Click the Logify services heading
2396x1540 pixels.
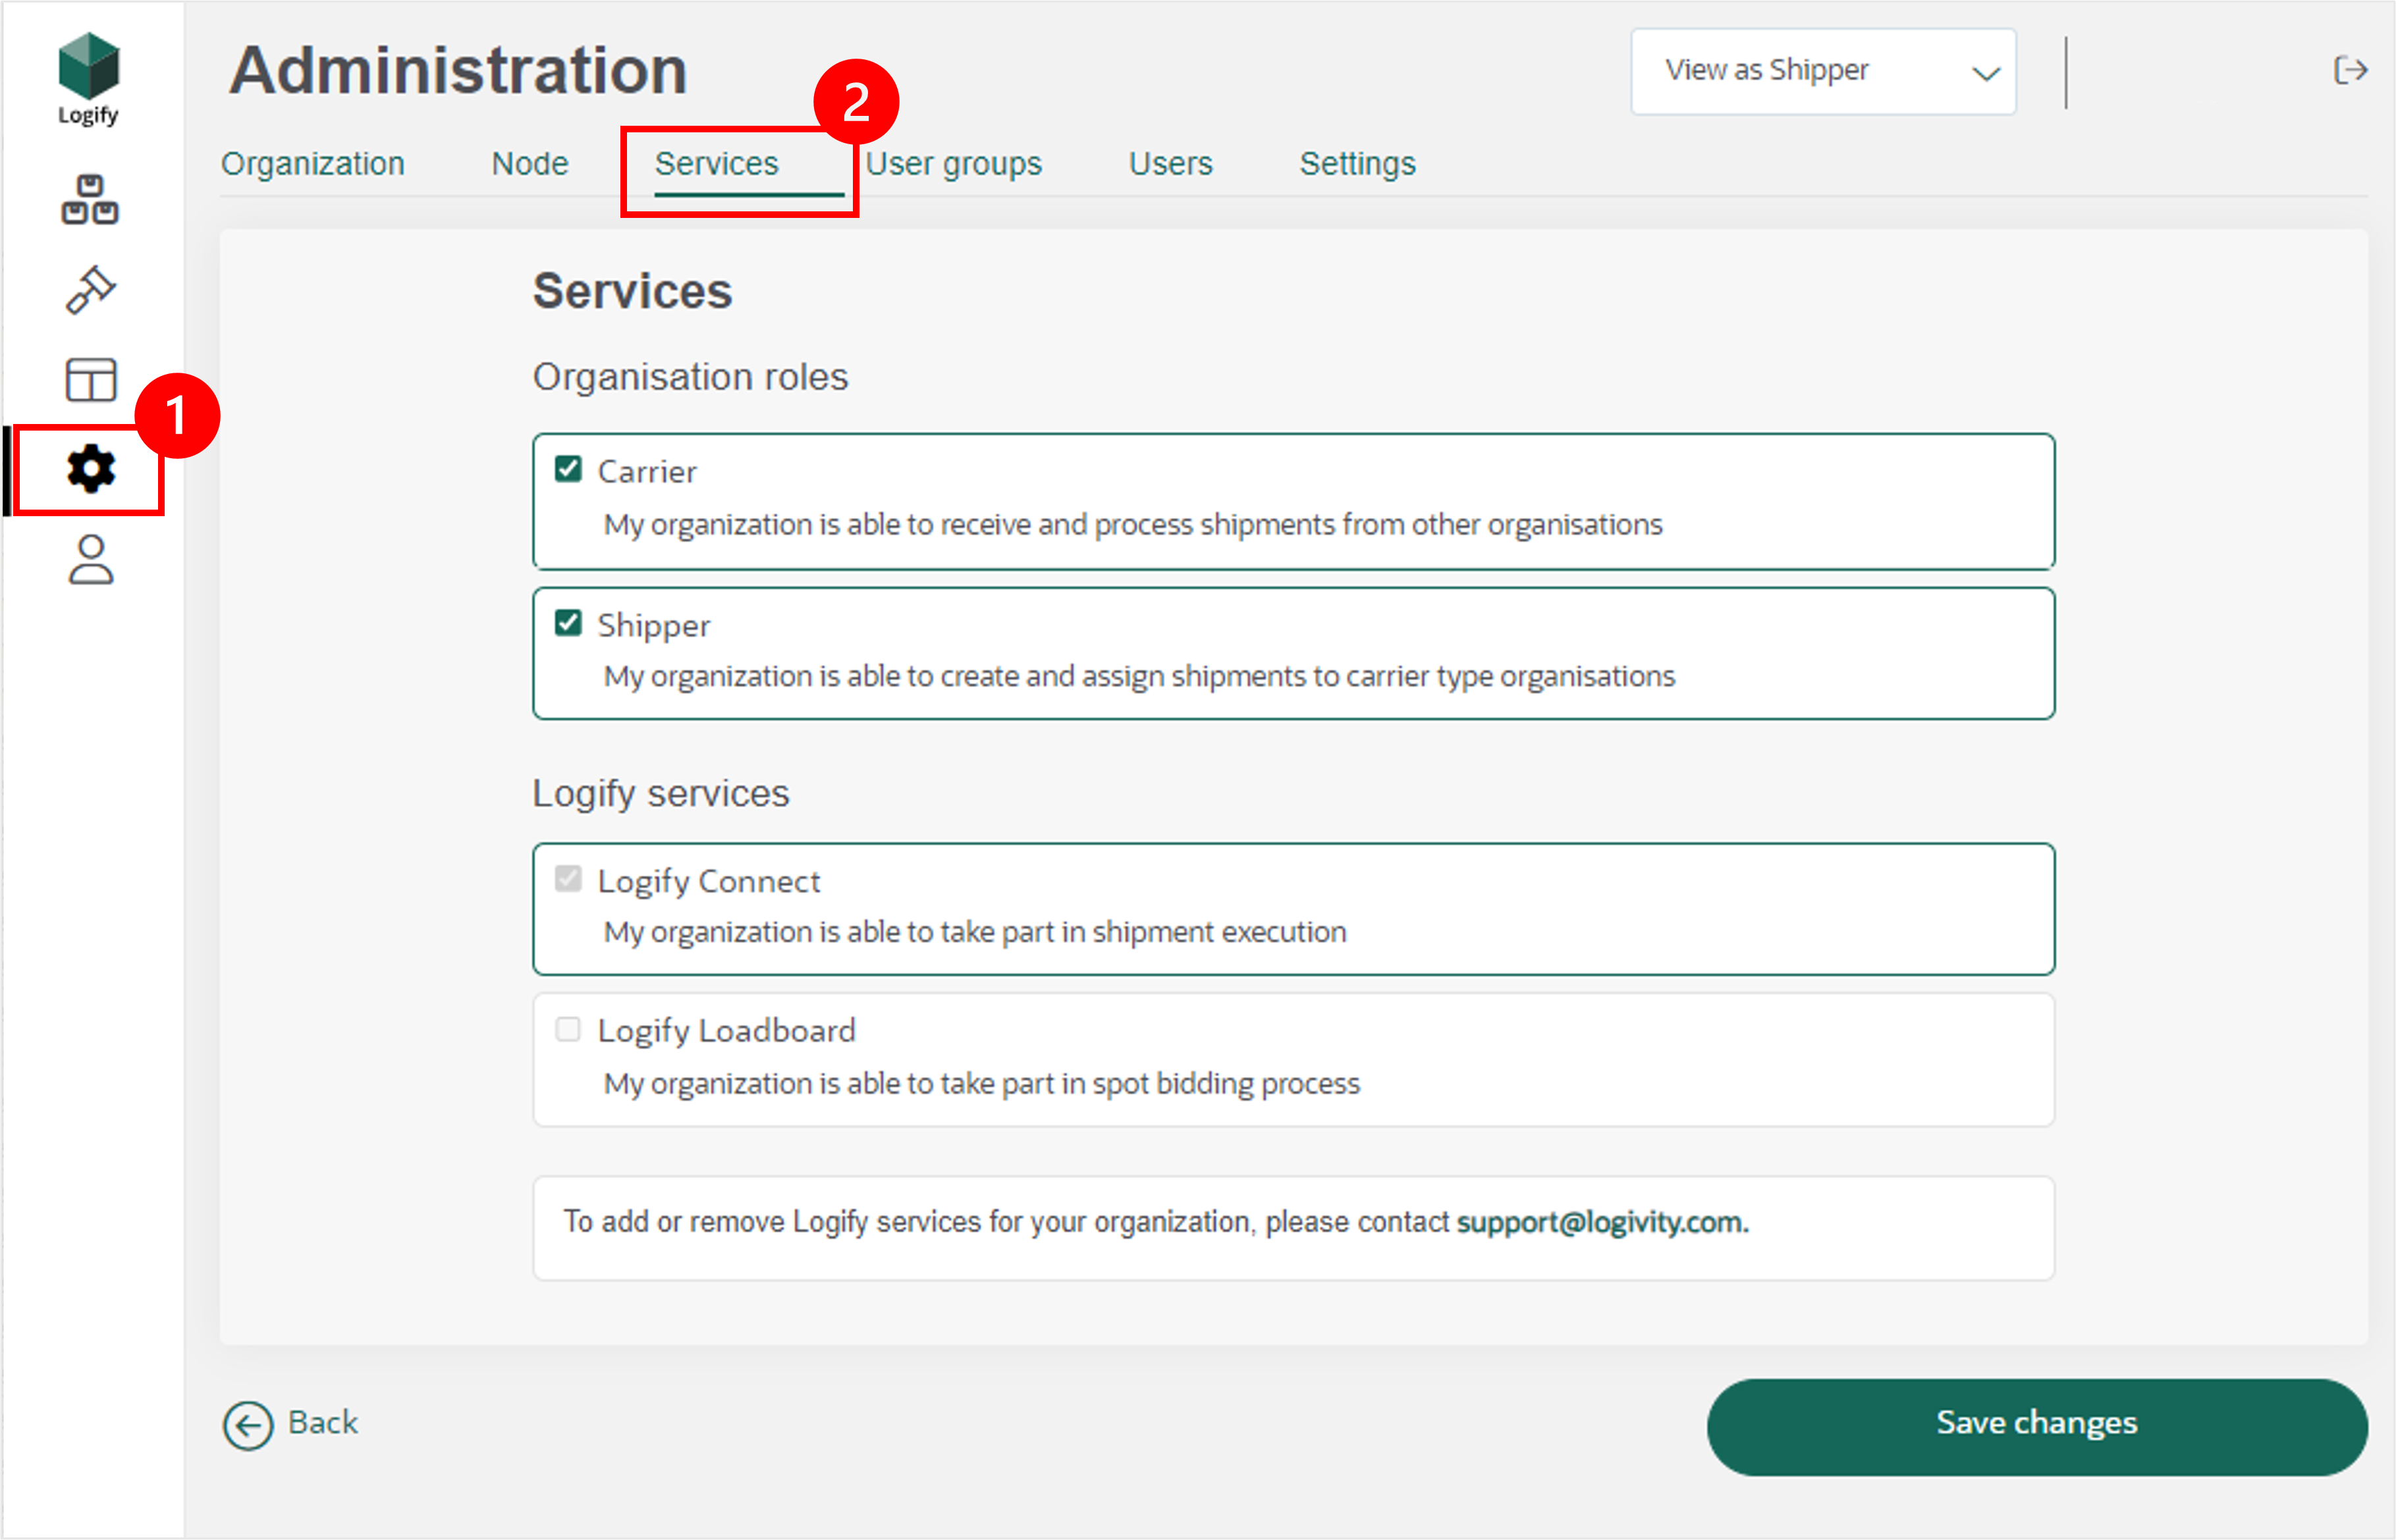tap(661, 793)
